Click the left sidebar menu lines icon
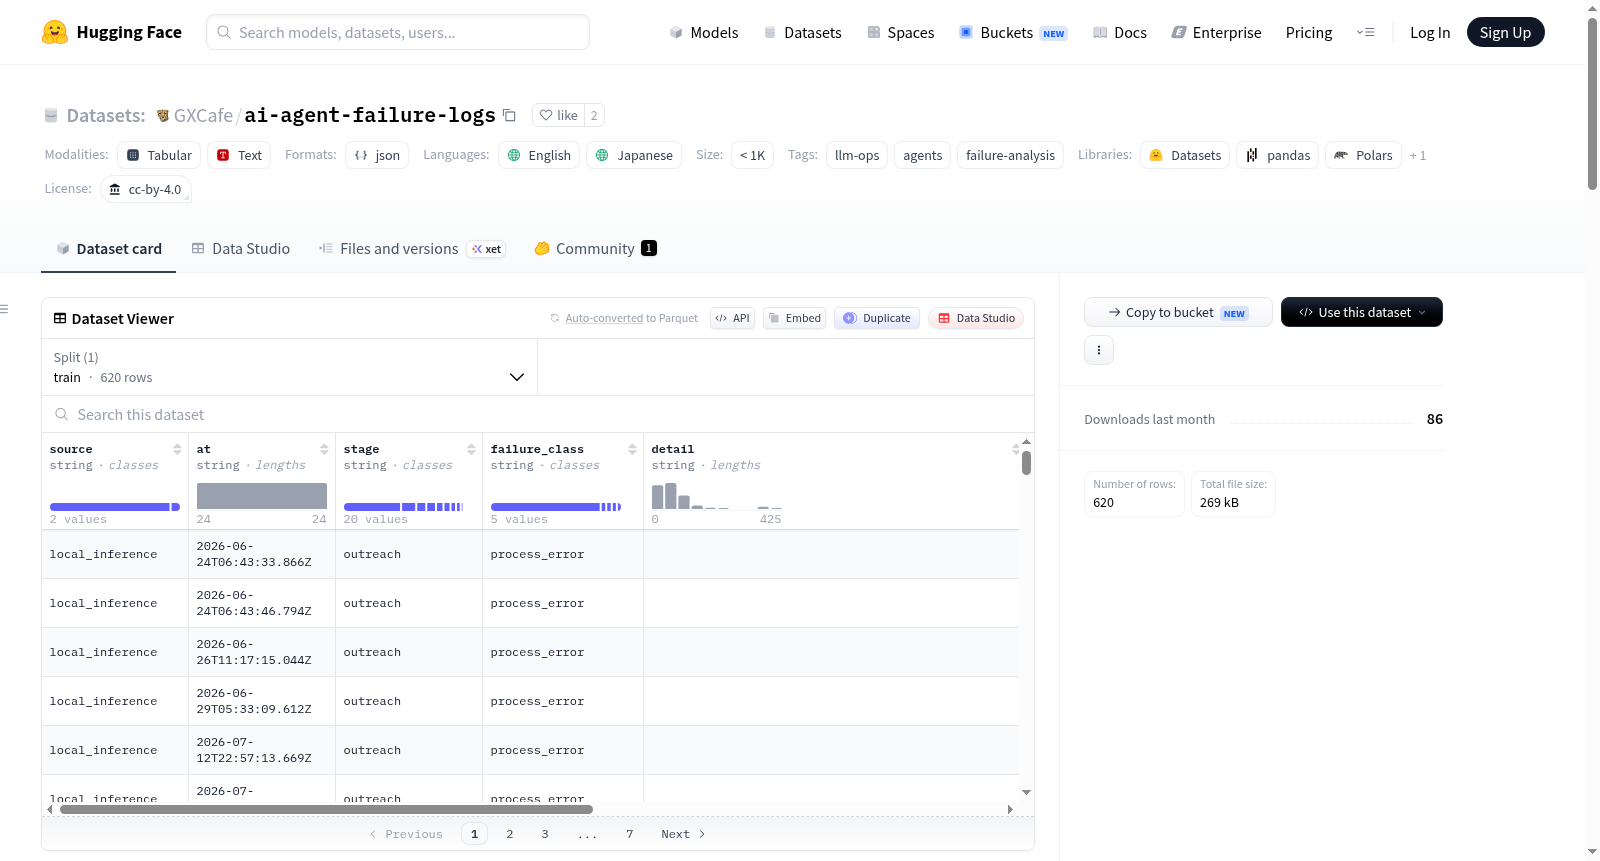Viewport: 1600px width, 861px height. pos(4,309)
